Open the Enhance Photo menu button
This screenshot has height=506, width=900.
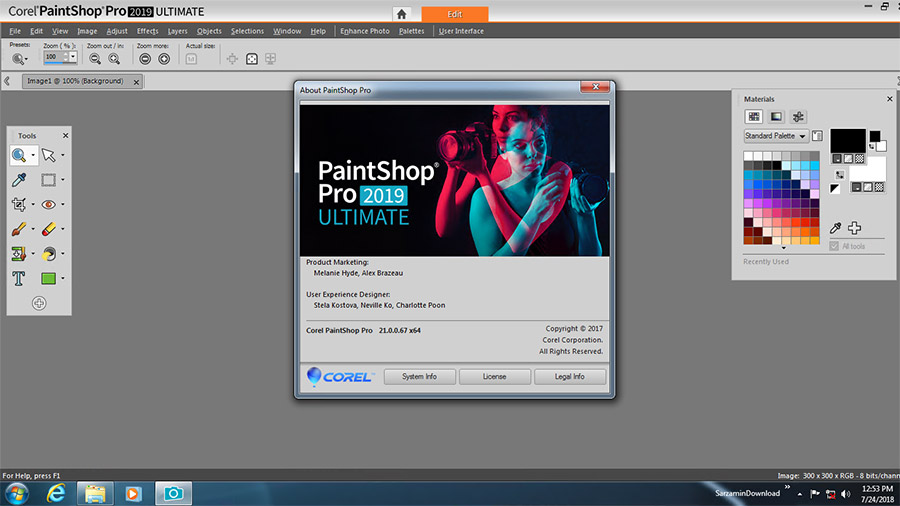point(364,31)
